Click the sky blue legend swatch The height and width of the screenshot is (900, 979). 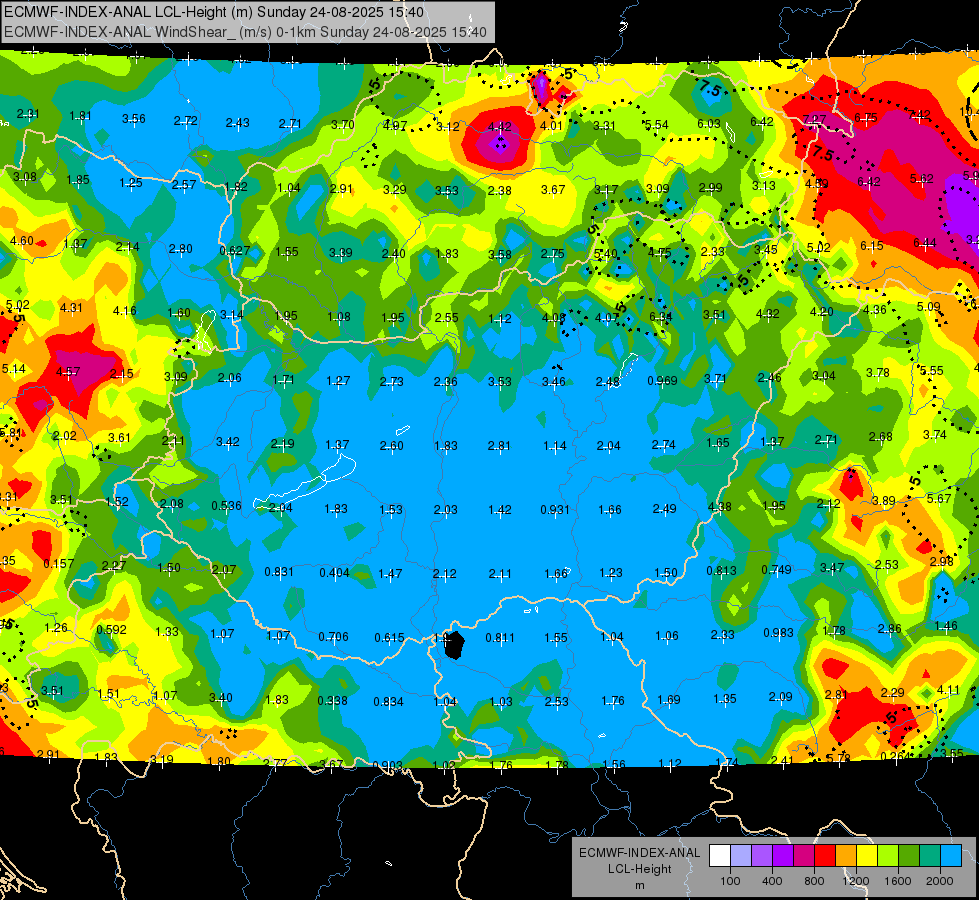point(951,856)
